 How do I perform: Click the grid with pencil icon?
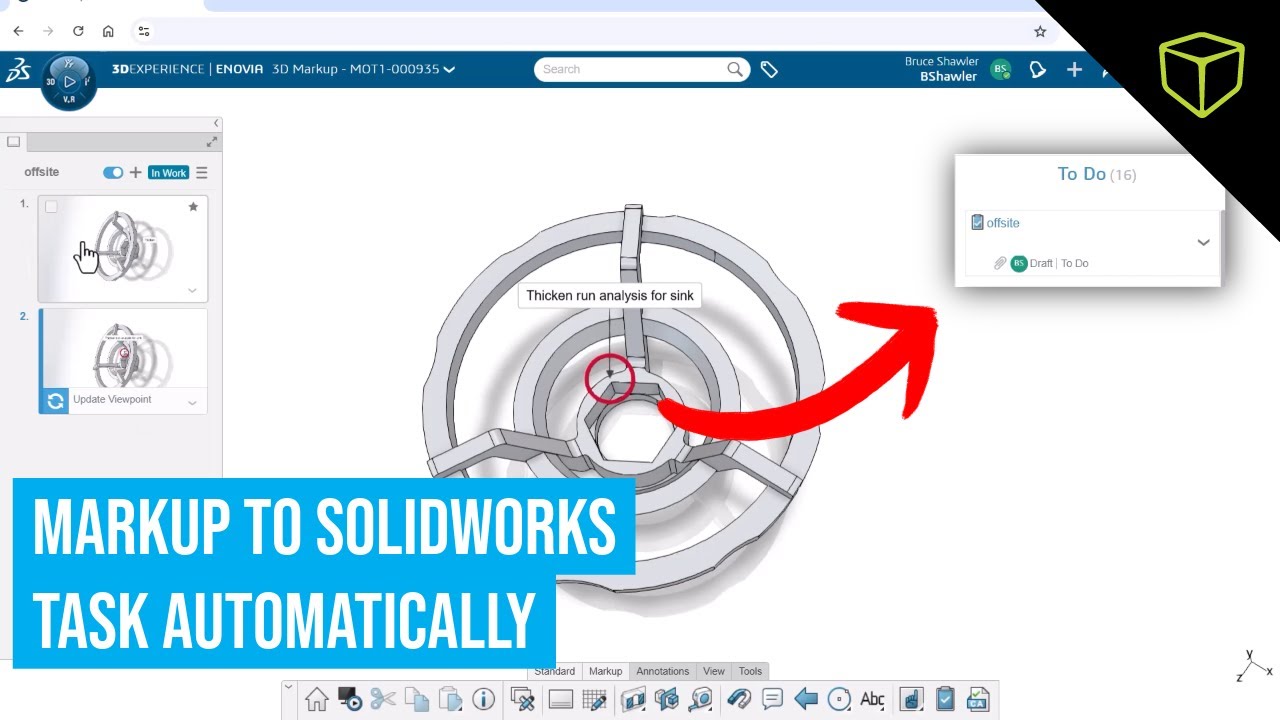pyautogui.click(x=595, y=699)
